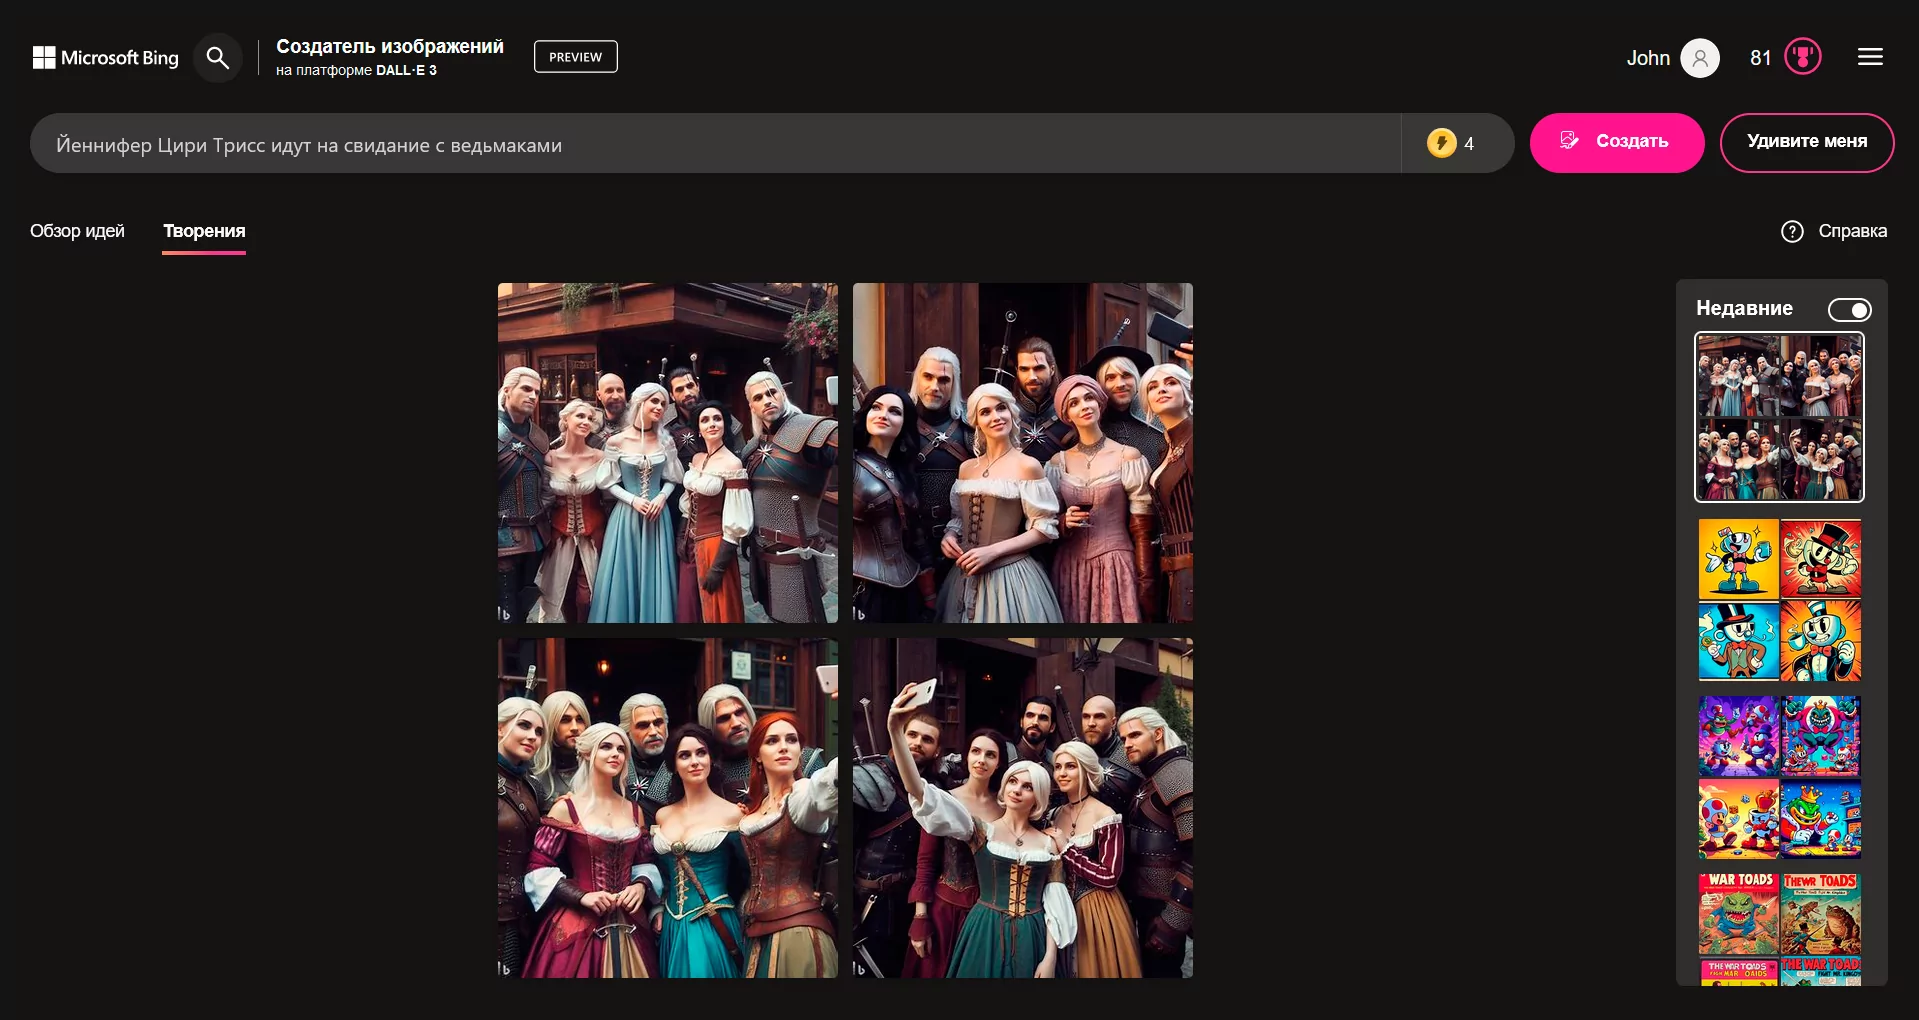
Task: Click the yellow boost coin icon
Action: tap(1441, 143)
